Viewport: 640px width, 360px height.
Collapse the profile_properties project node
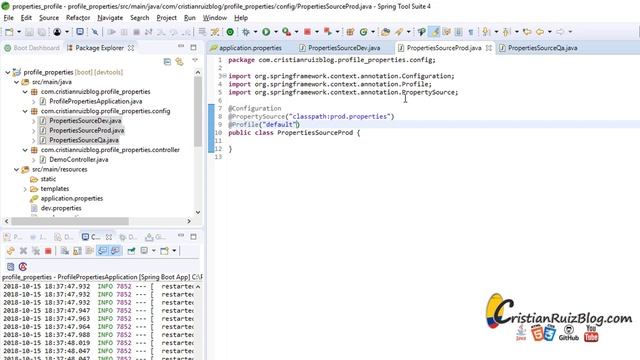click(x=8, y=72)
